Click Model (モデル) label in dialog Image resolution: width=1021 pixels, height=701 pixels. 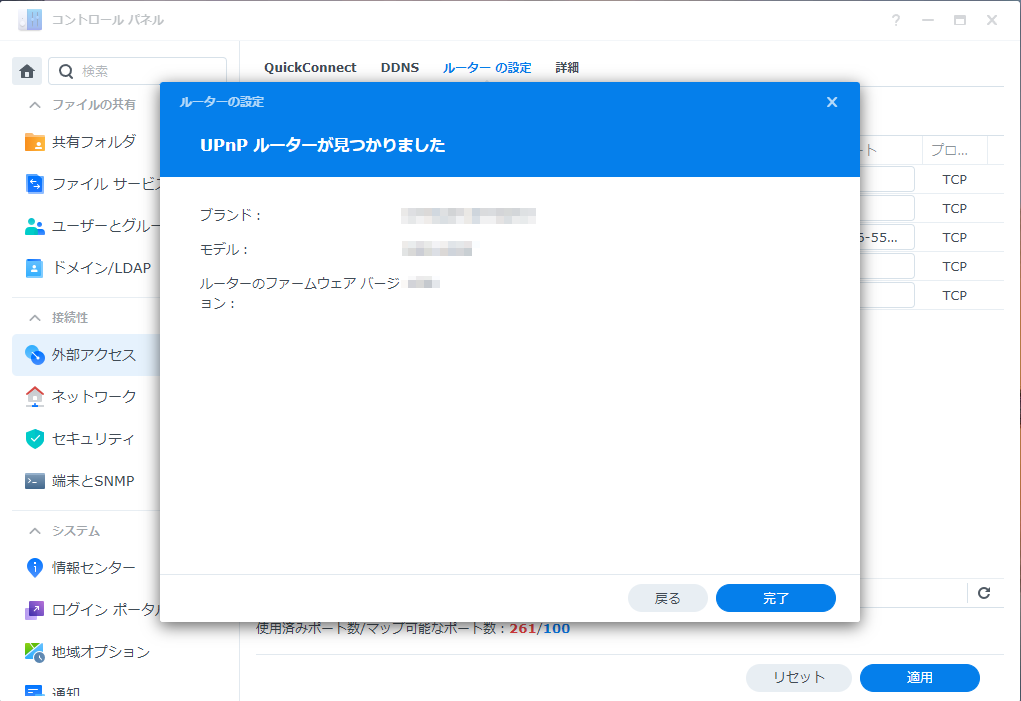pos(224,250)
